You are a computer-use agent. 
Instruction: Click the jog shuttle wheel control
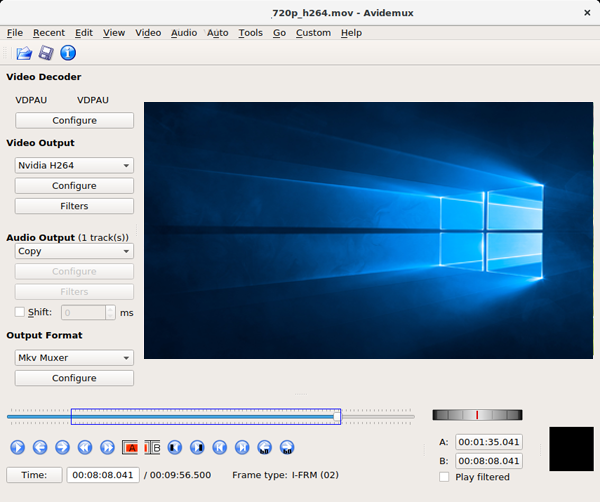(x=477, y=415)
